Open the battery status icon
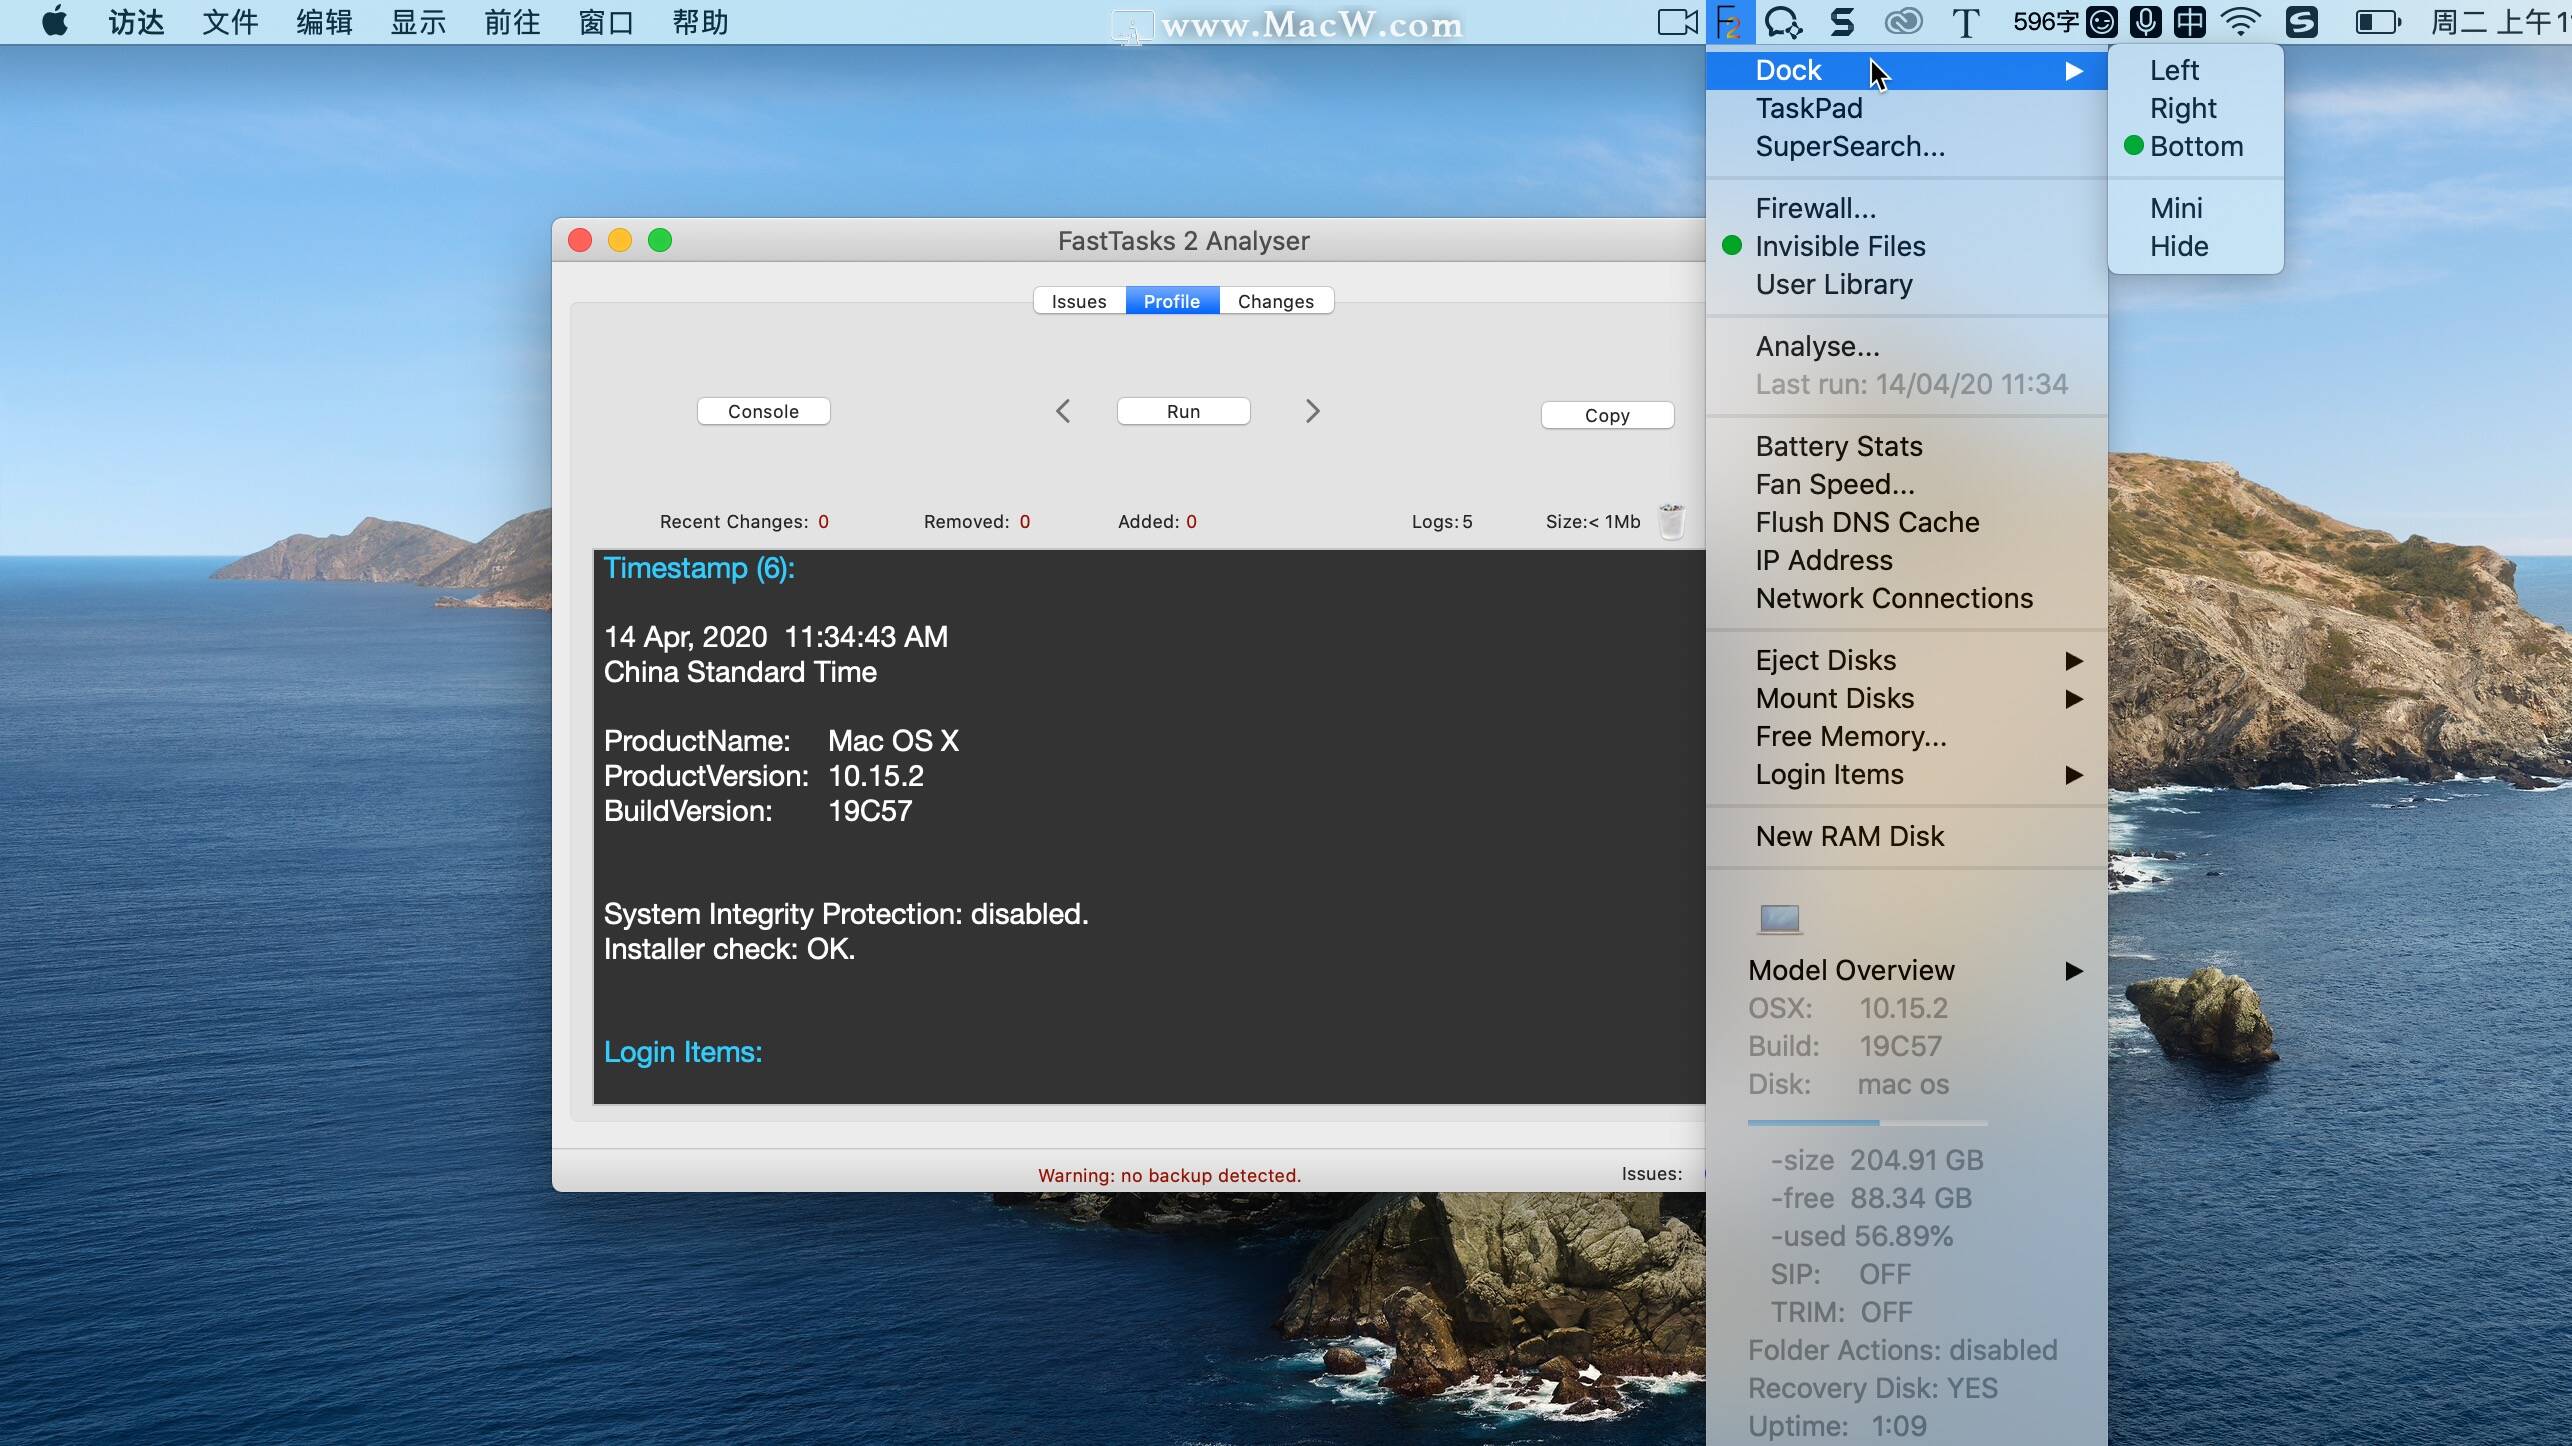 tap(2378, 22)
